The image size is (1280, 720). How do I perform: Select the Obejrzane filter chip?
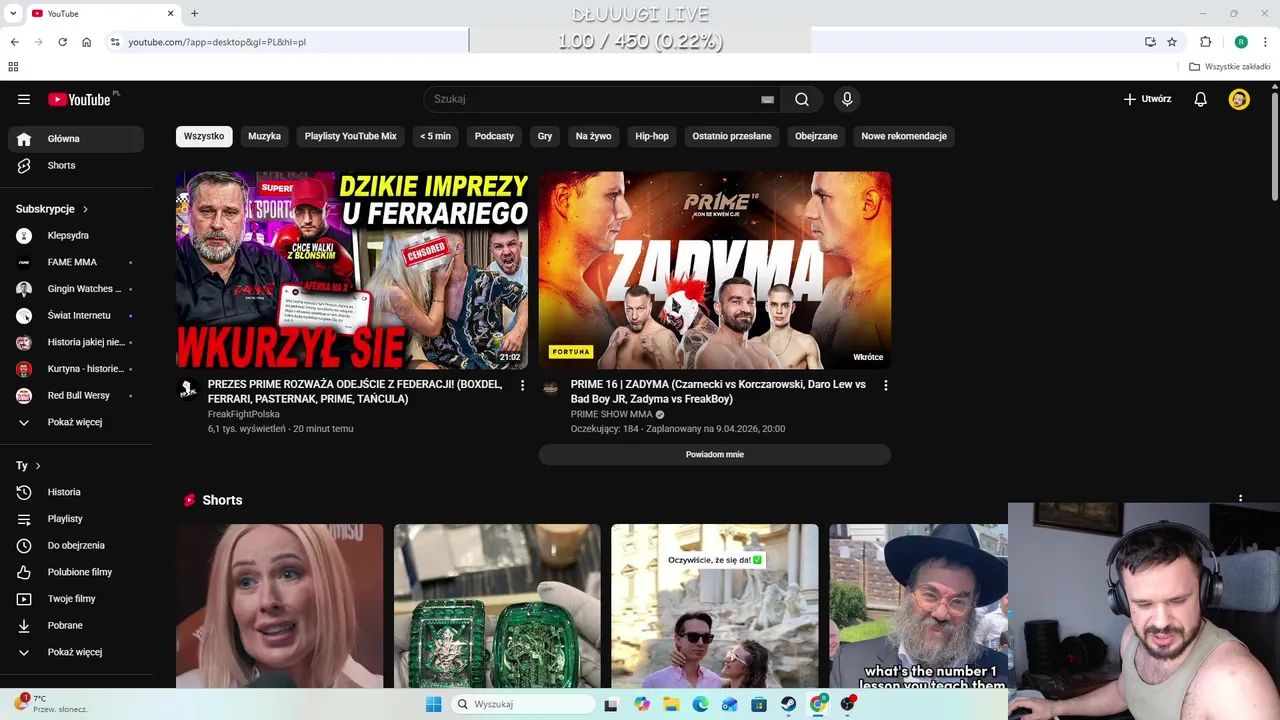(x=816, y=136)
